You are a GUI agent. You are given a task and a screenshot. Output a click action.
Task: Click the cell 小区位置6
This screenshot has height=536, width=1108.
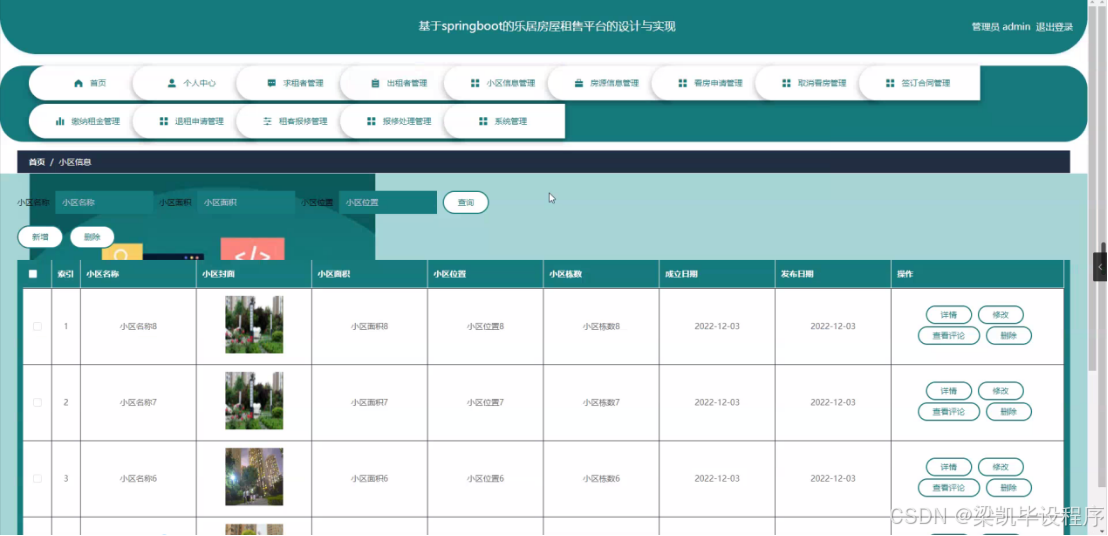[x=485, y=478]
